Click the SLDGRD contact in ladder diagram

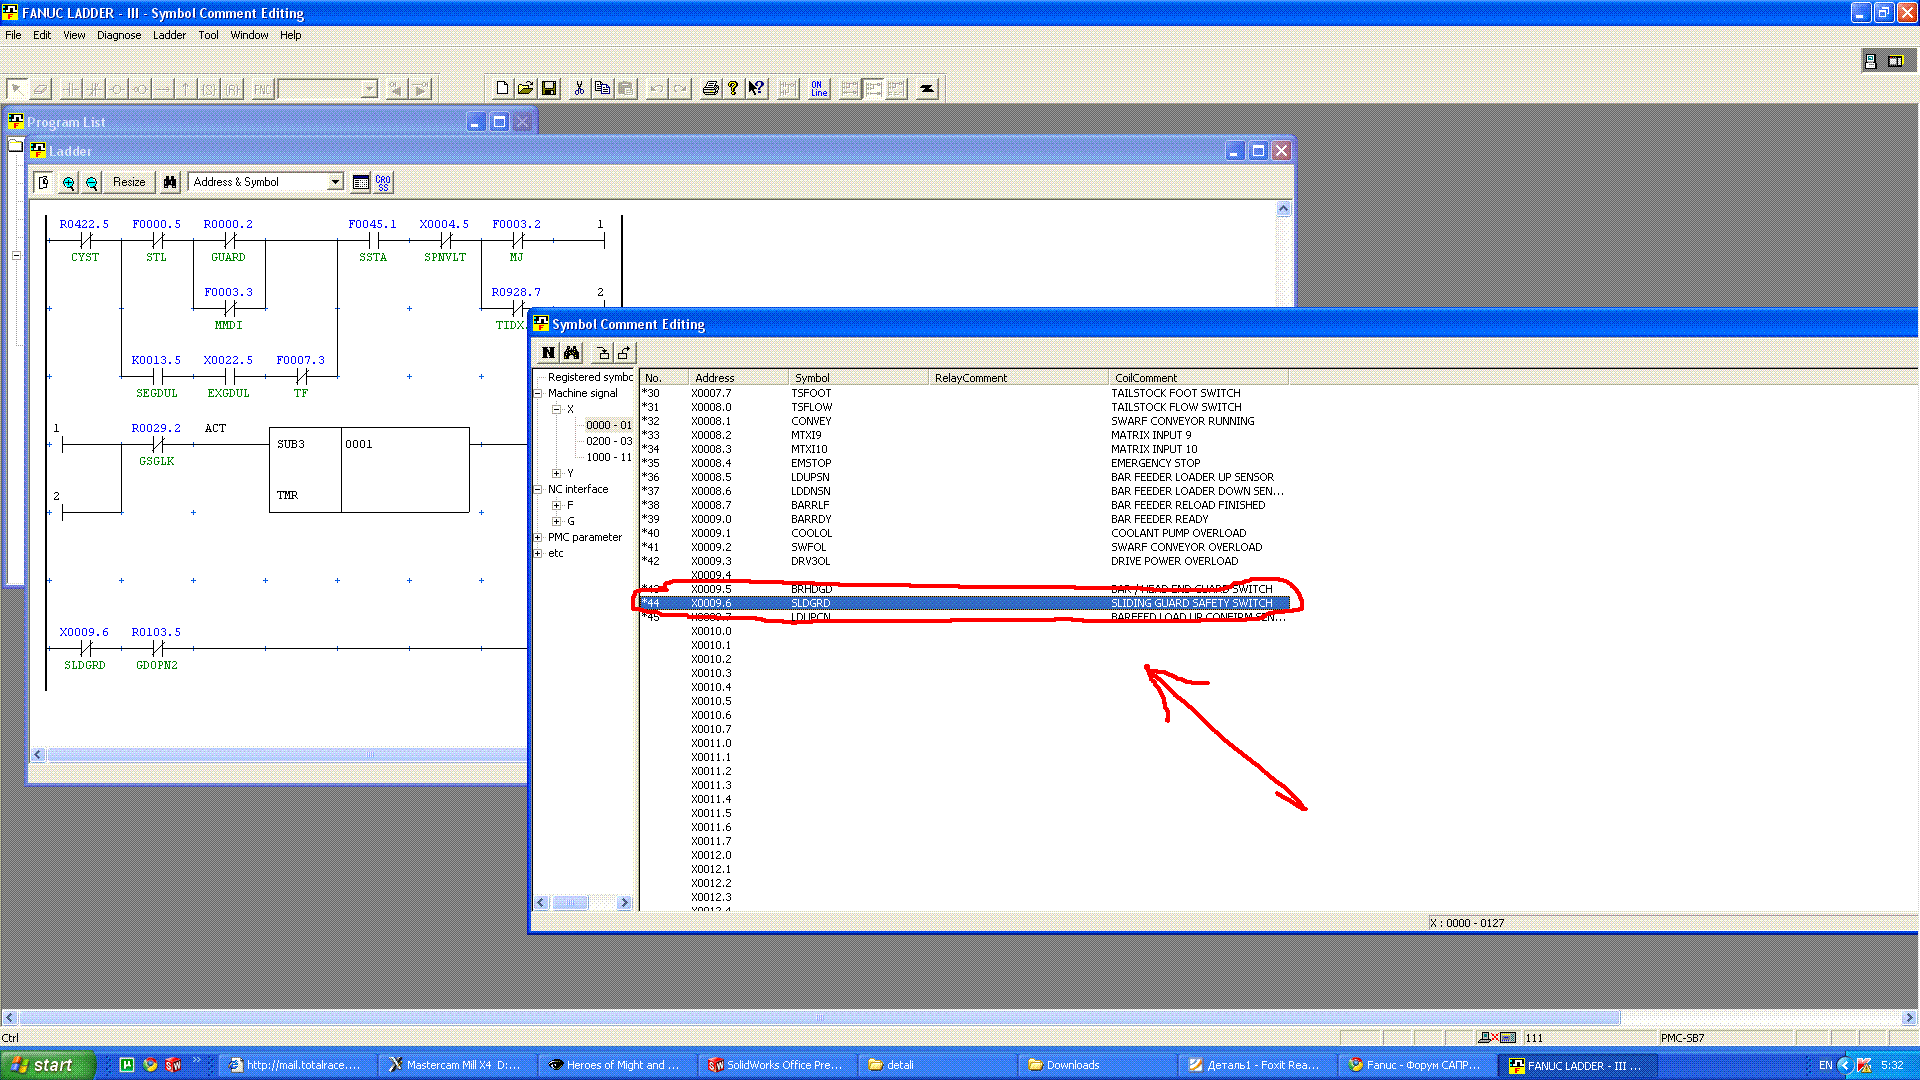(x=85, y=648)
